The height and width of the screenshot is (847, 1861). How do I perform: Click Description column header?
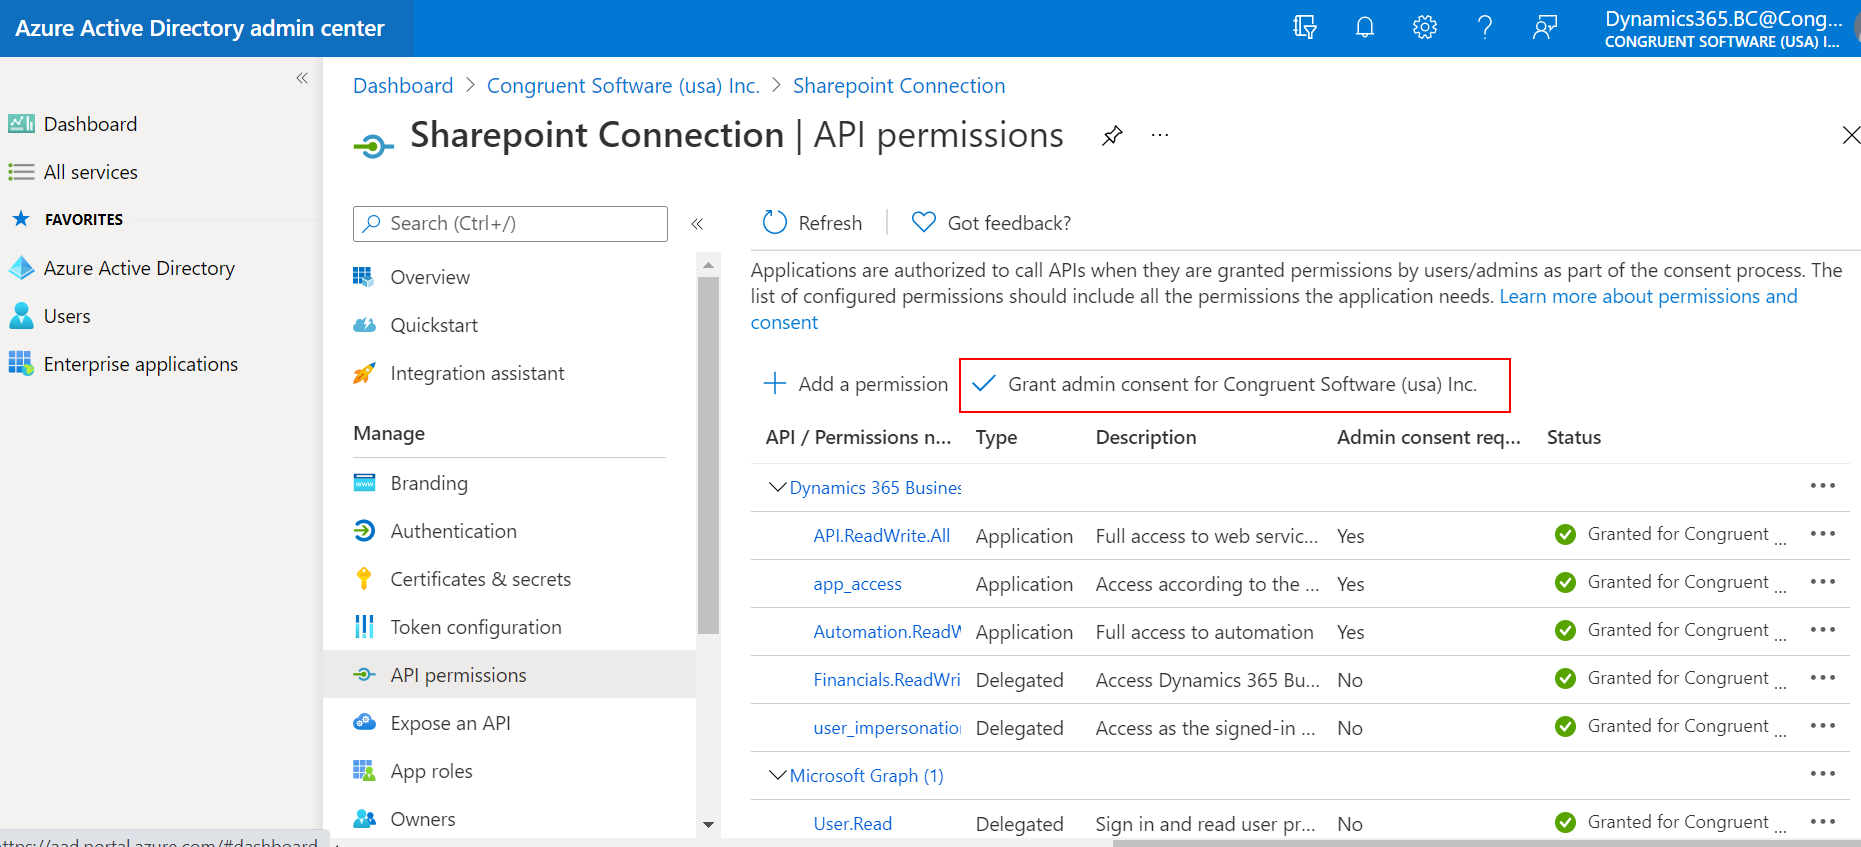1146,437
